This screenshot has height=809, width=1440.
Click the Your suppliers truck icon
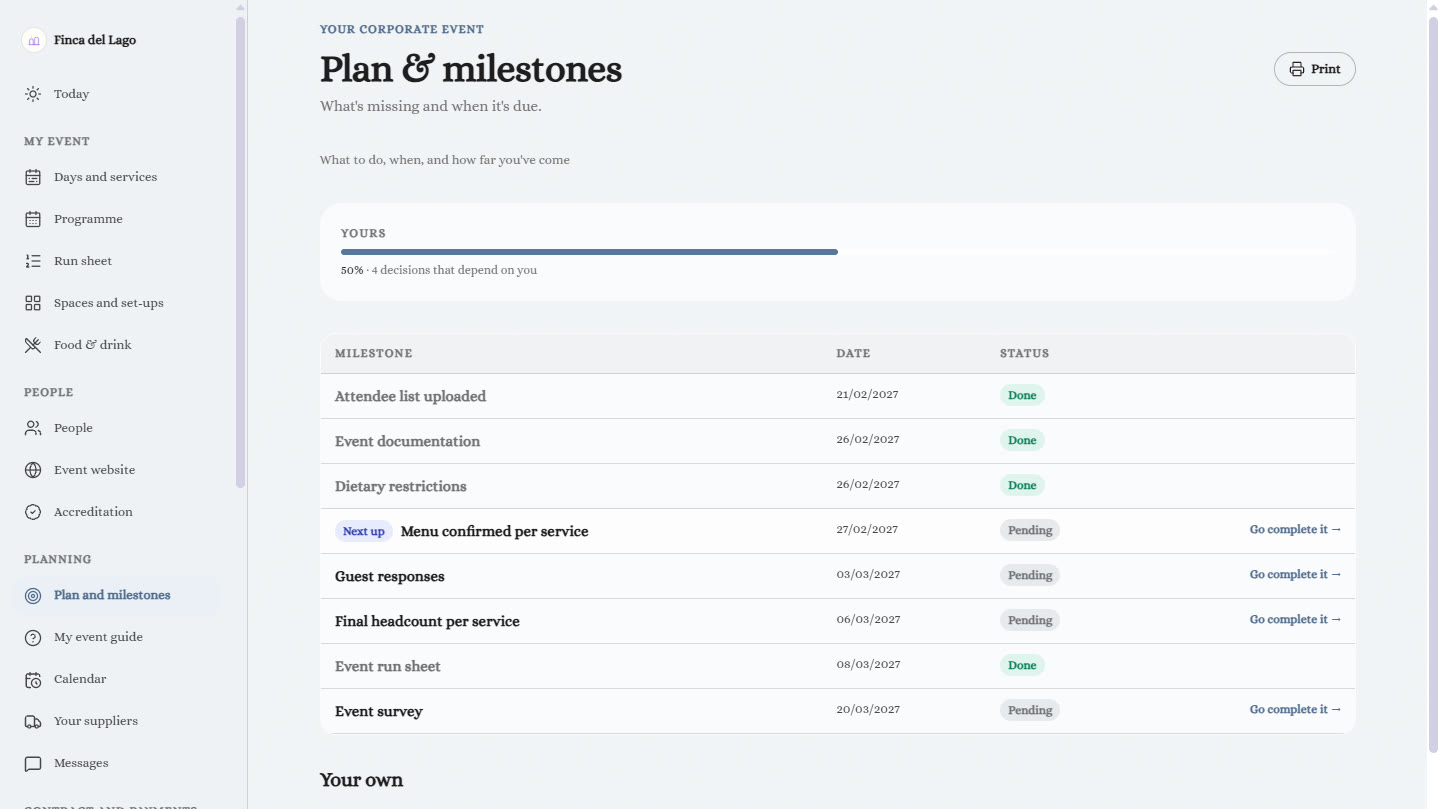coord(33,721)
